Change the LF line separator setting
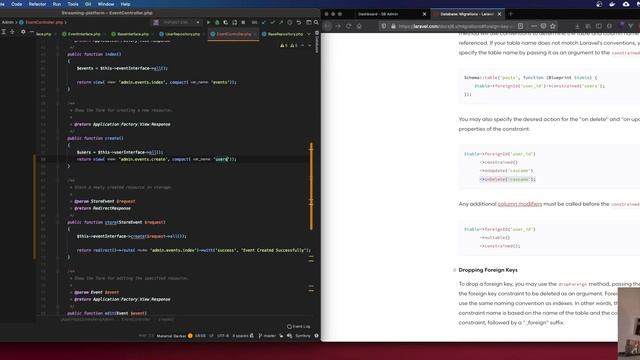The width and height of the screenshot is (640, 360). coord(211,336)
